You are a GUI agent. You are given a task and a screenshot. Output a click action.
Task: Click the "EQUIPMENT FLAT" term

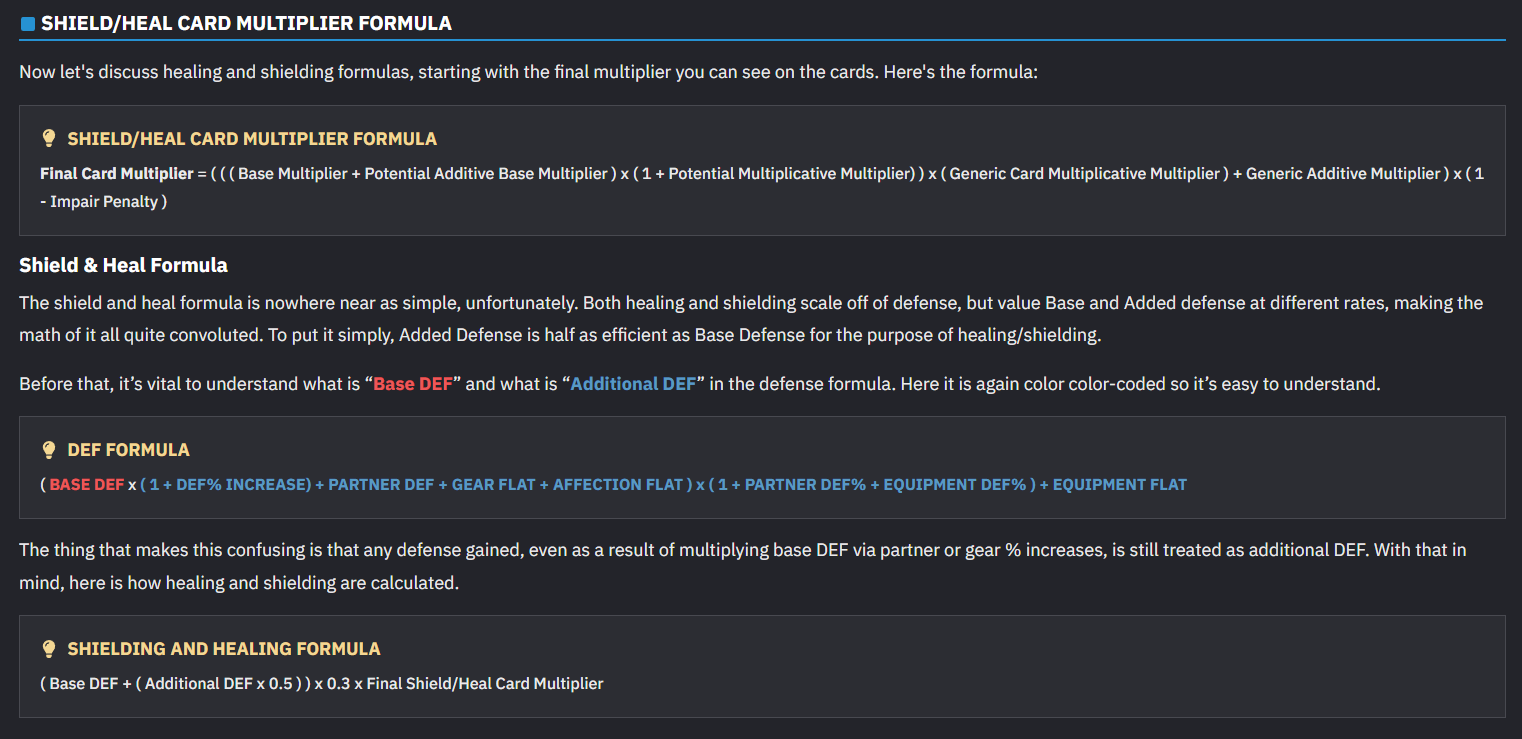tap(1120, 485)
